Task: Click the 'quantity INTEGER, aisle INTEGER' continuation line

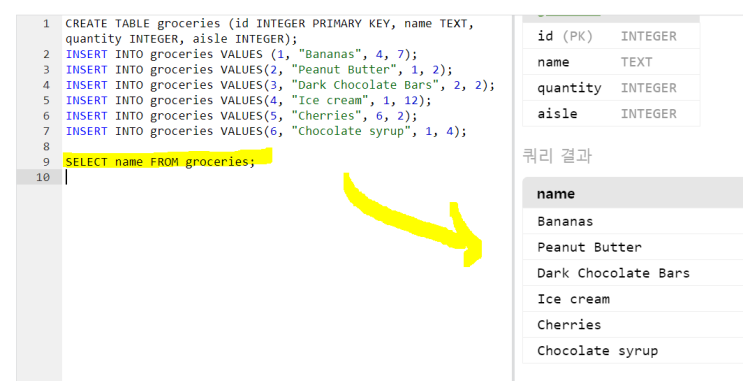Action: (181, 39)
